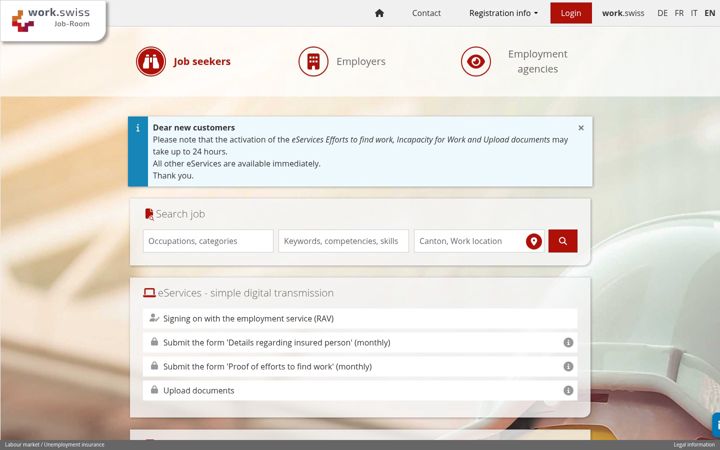Viewport: 720px width, 450px height.
Task: Select the EN language option
Action: [709, 13]
